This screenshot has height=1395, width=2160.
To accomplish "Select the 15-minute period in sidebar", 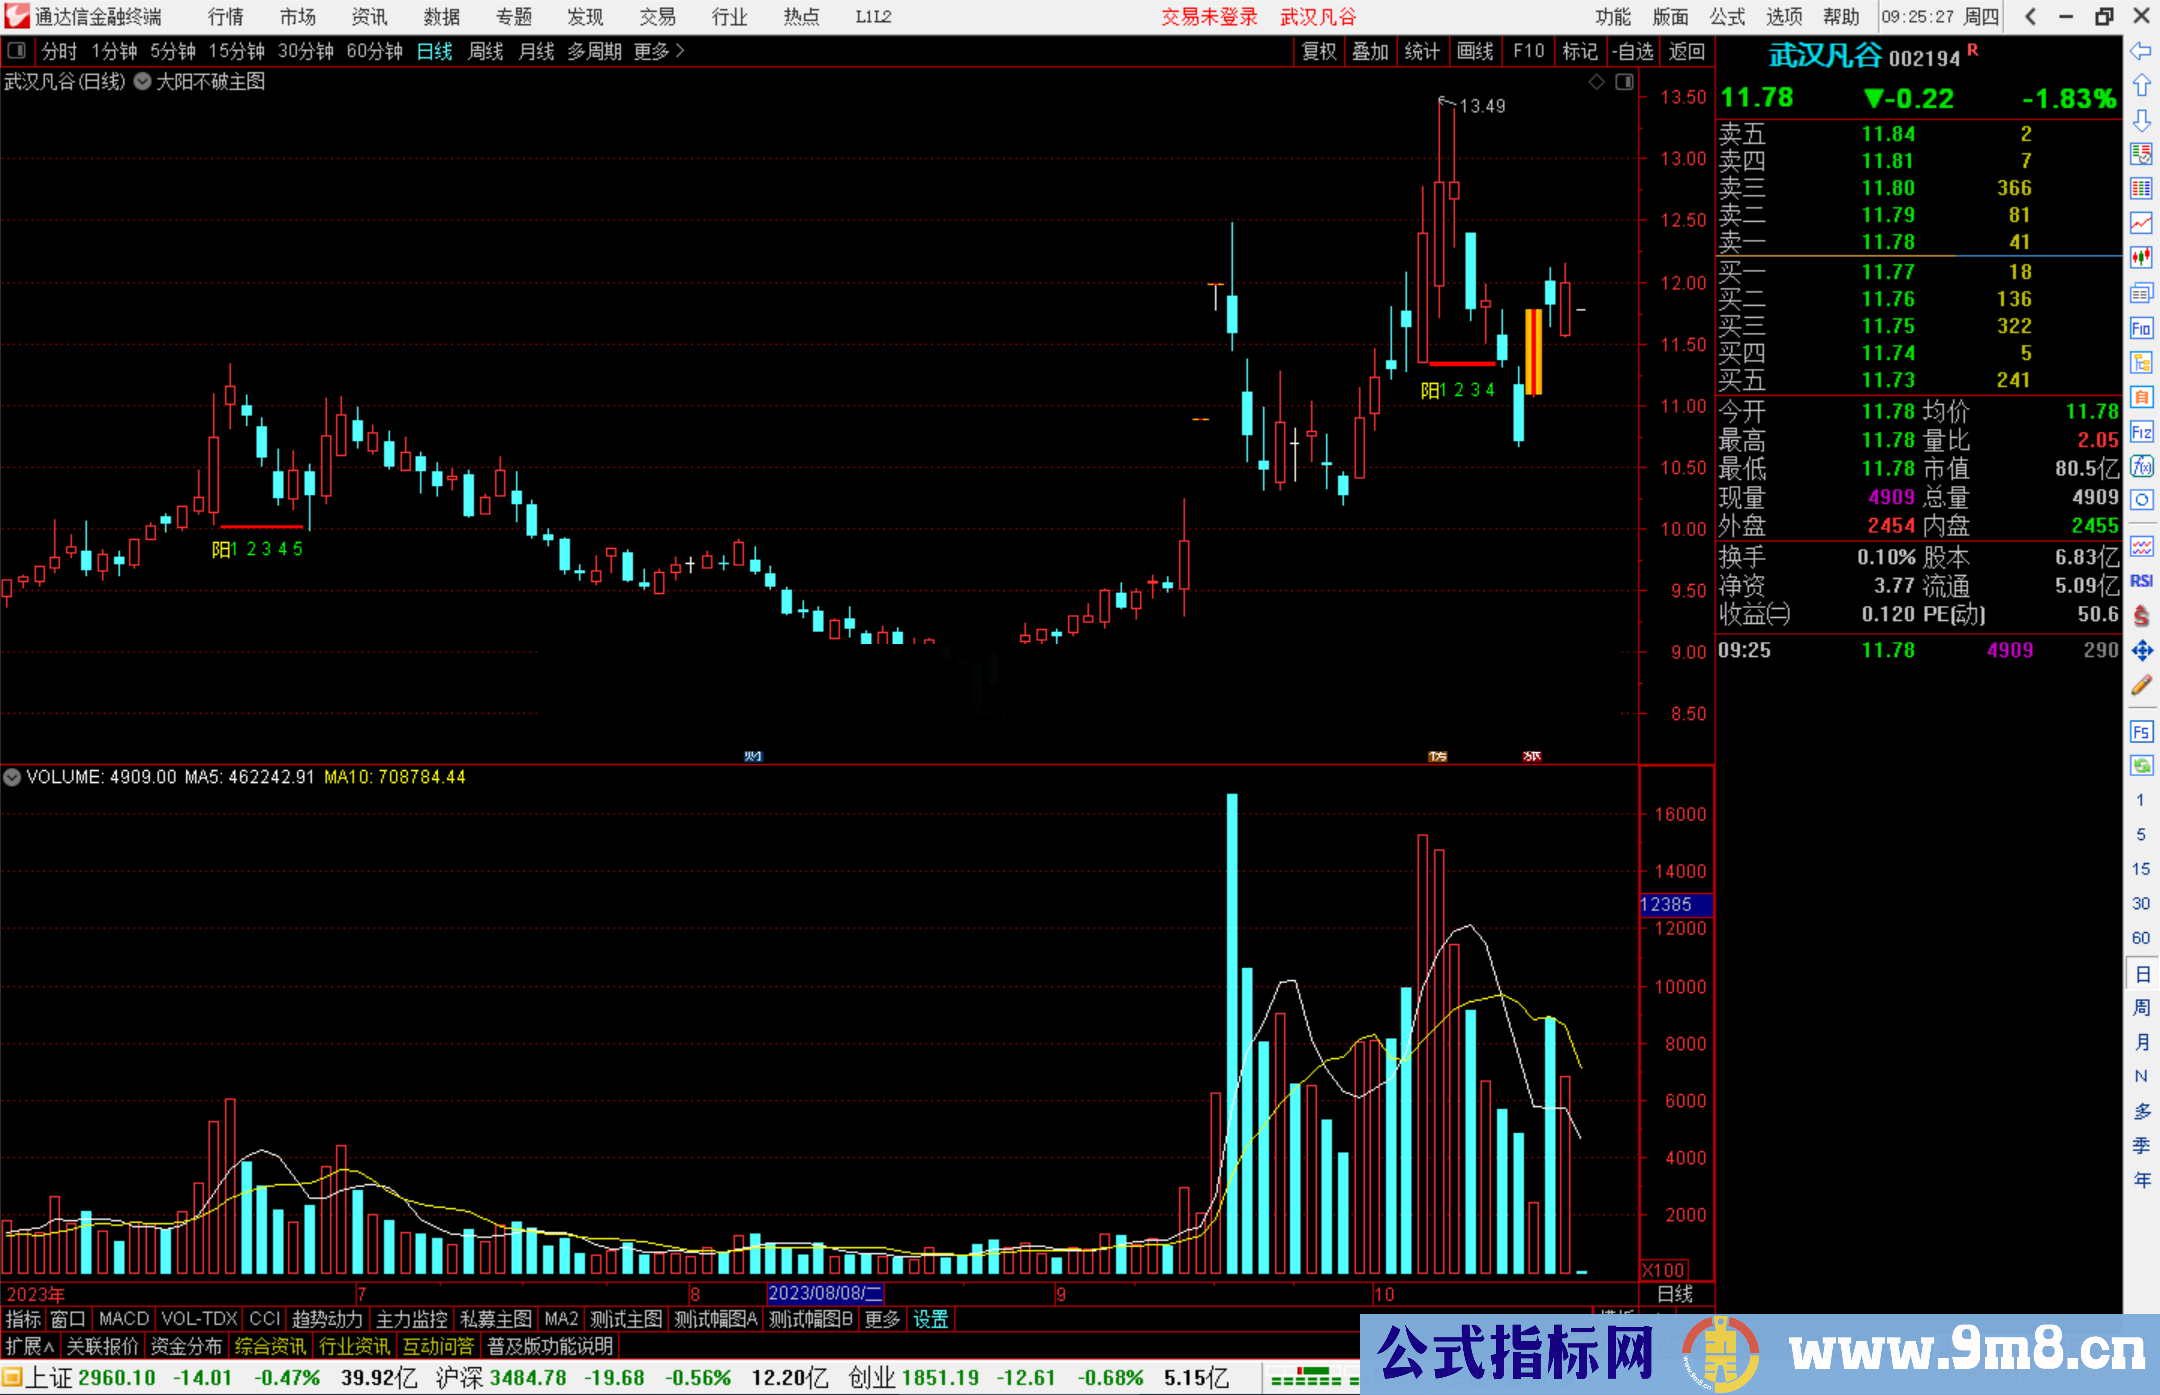I will coord(2141,869).
